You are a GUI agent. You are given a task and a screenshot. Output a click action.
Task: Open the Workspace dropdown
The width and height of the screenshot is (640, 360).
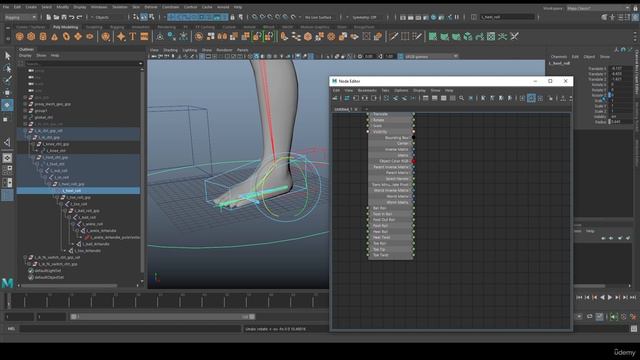click(x=598, y=8)
